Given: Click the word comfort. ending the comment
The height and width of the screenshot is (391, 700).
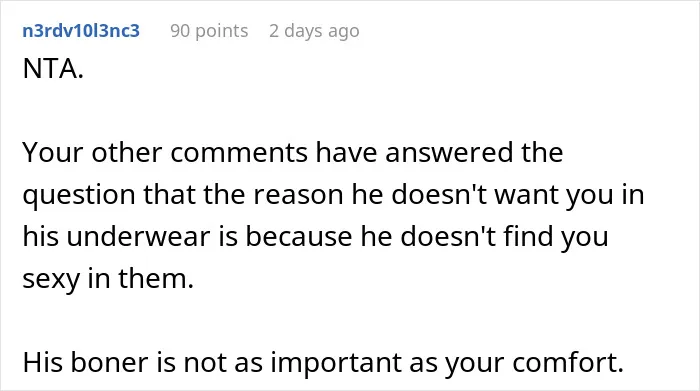Looking at the screenshot, I should pyautogui.click(x=568, y=363).
